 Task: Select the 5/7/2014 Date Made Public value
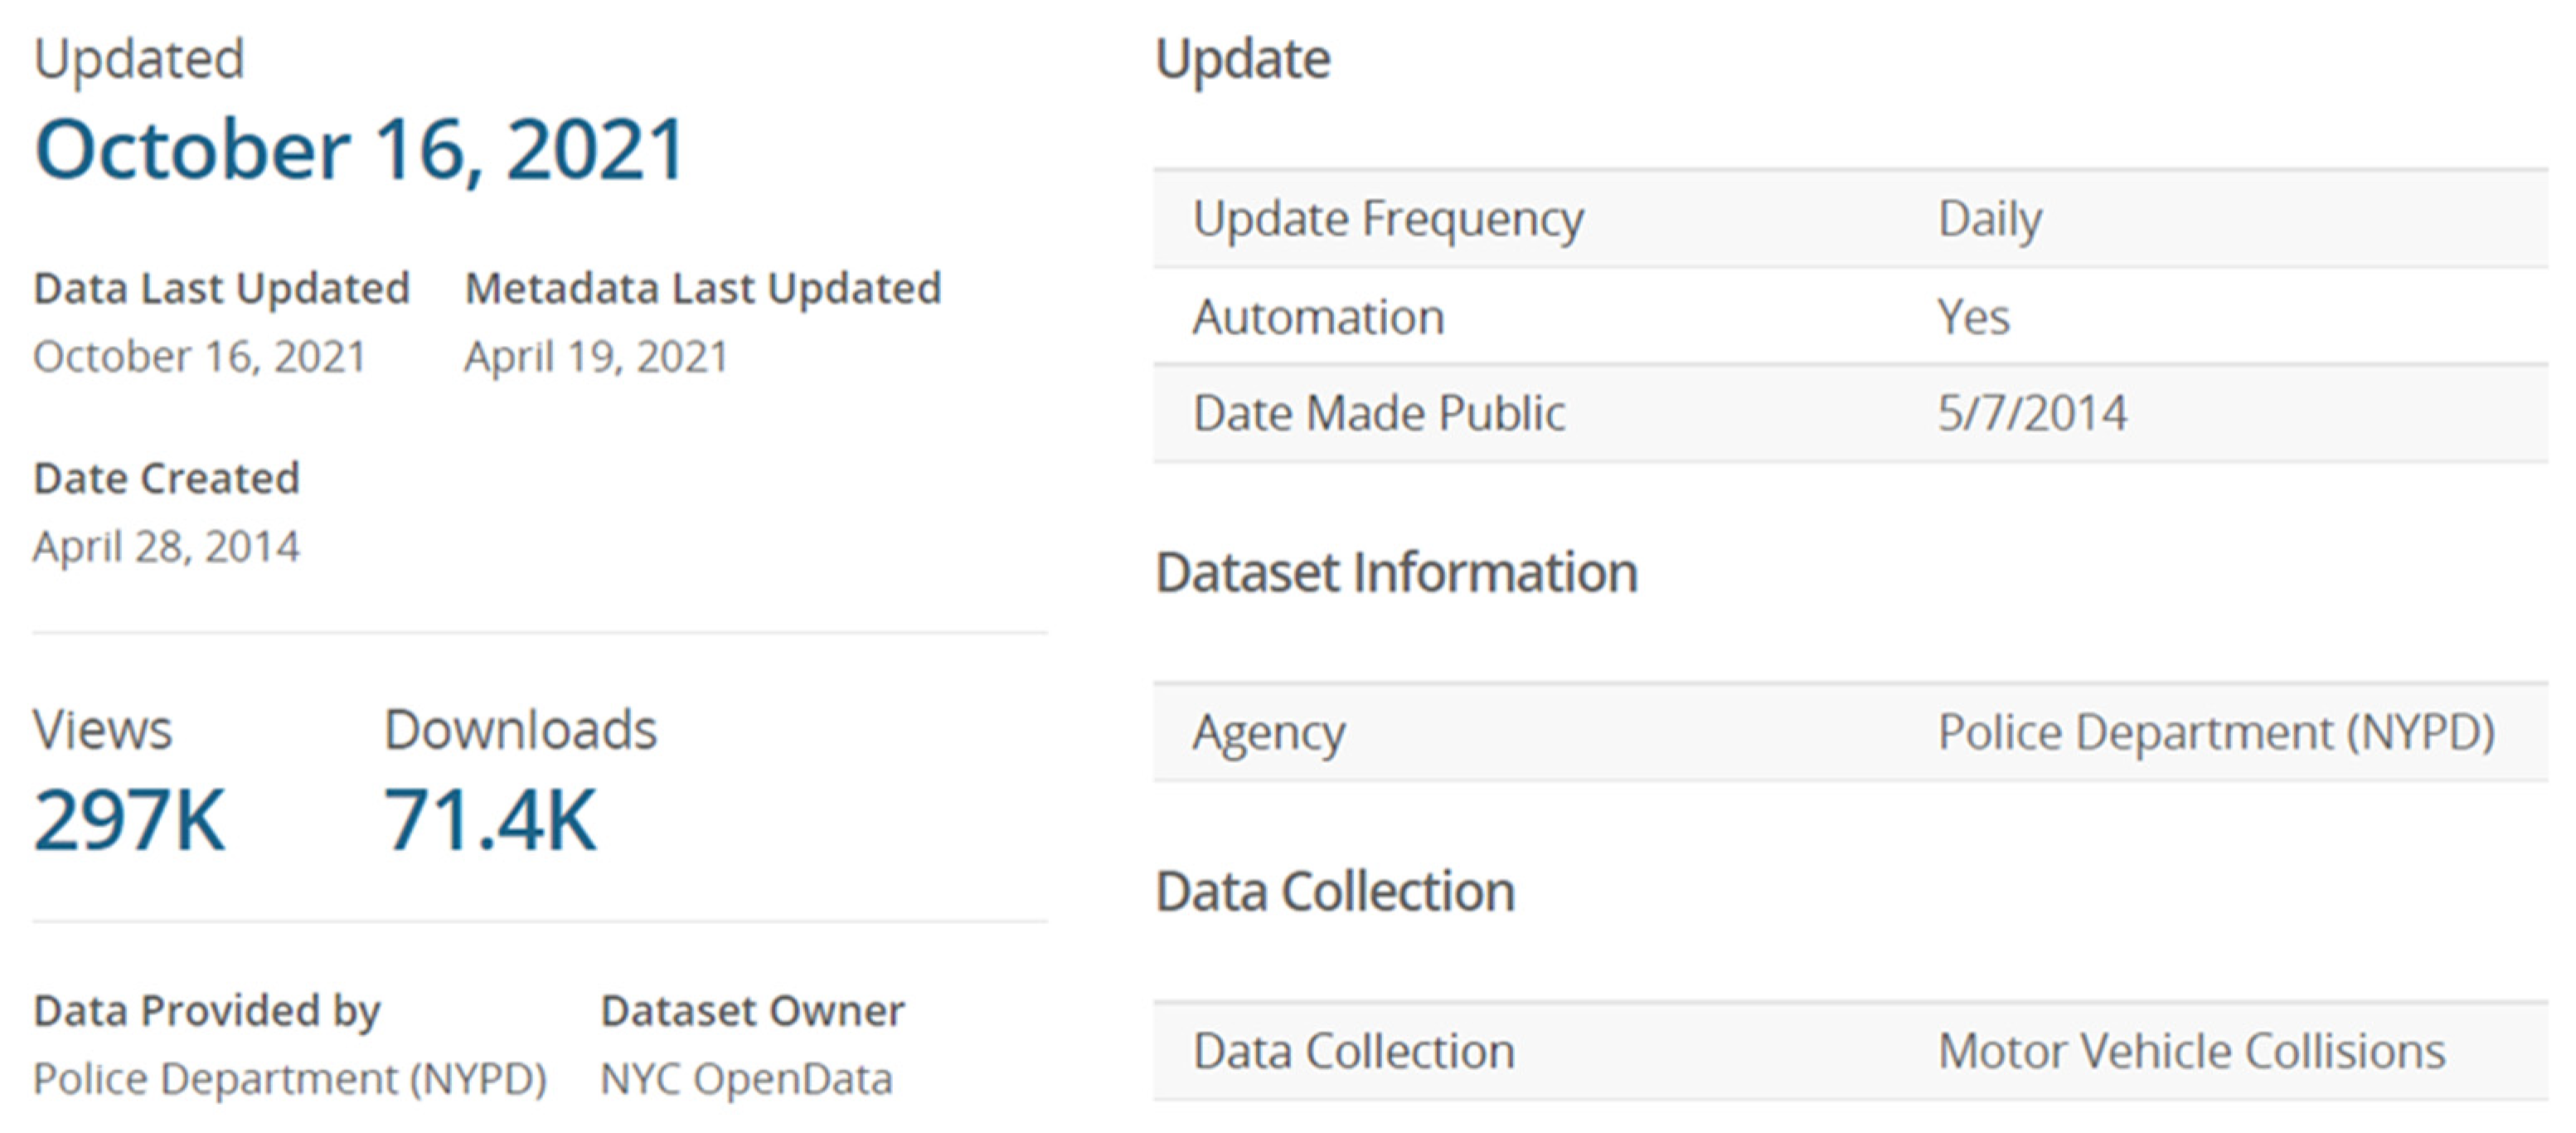(2032, 414)
